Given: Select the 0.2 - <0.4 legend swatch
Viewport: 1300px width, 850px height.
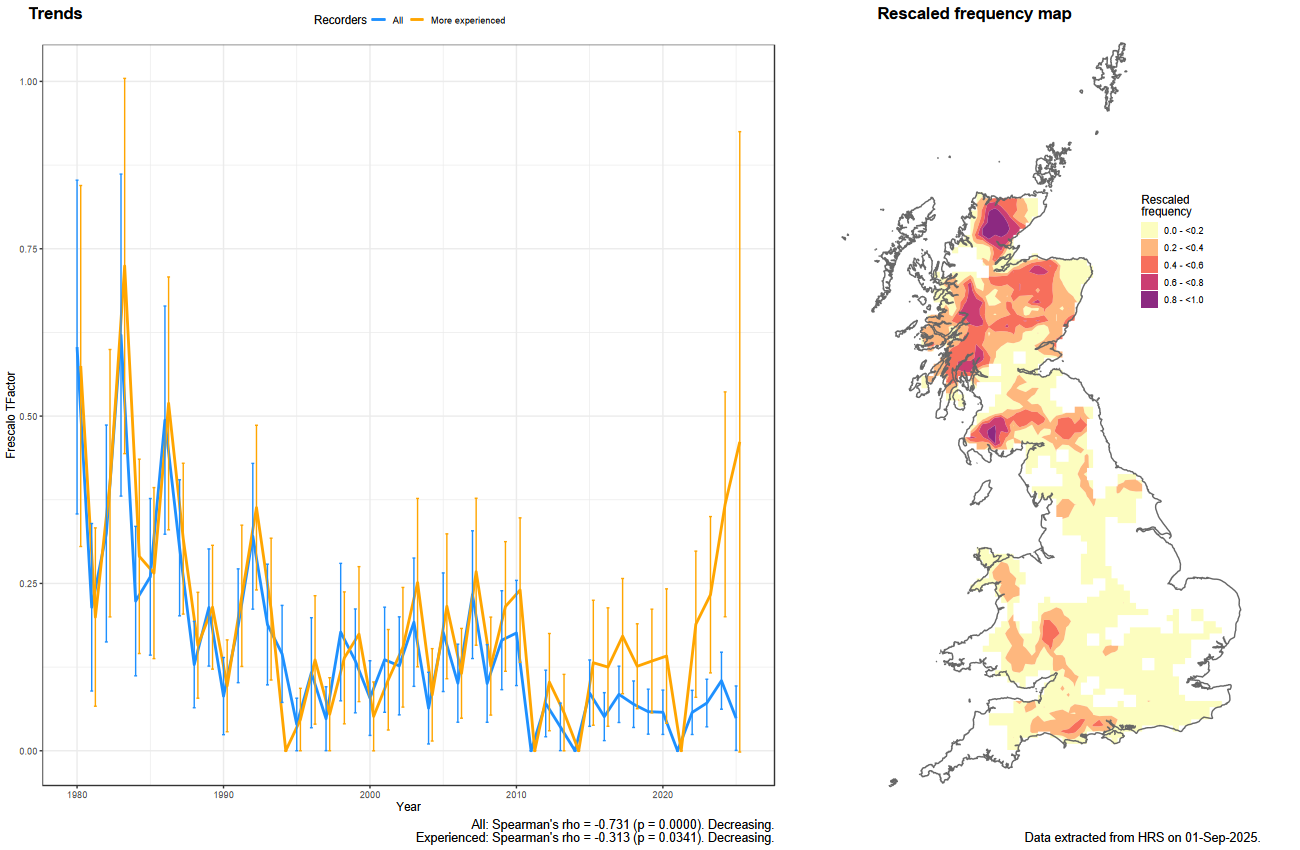Looking at the screenshot, I should [x=1150, y=247].
